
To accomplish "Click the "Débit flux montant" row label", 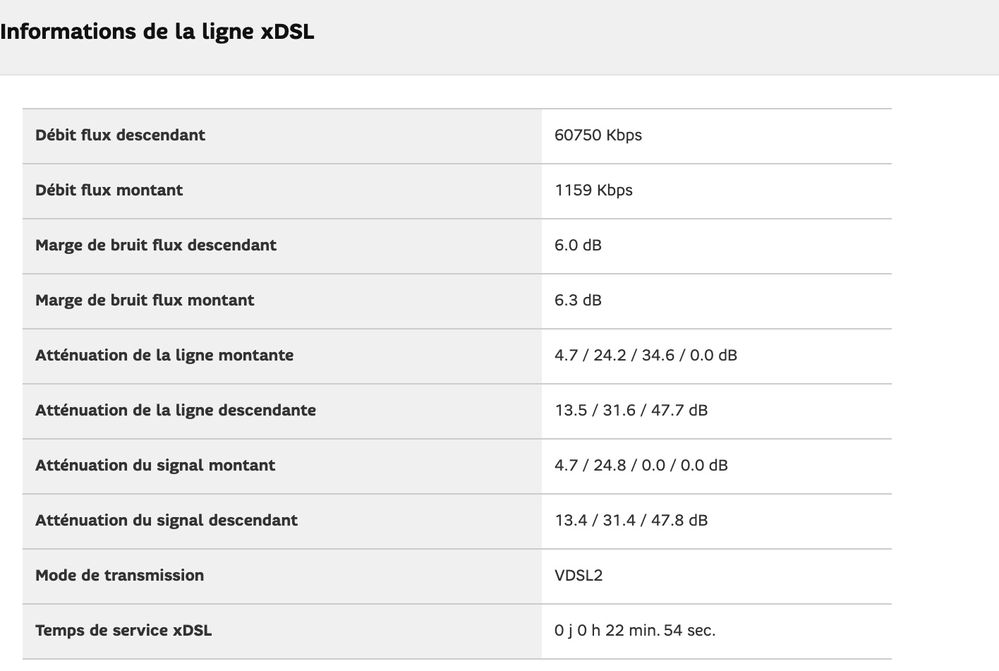I will coord(109,190).
